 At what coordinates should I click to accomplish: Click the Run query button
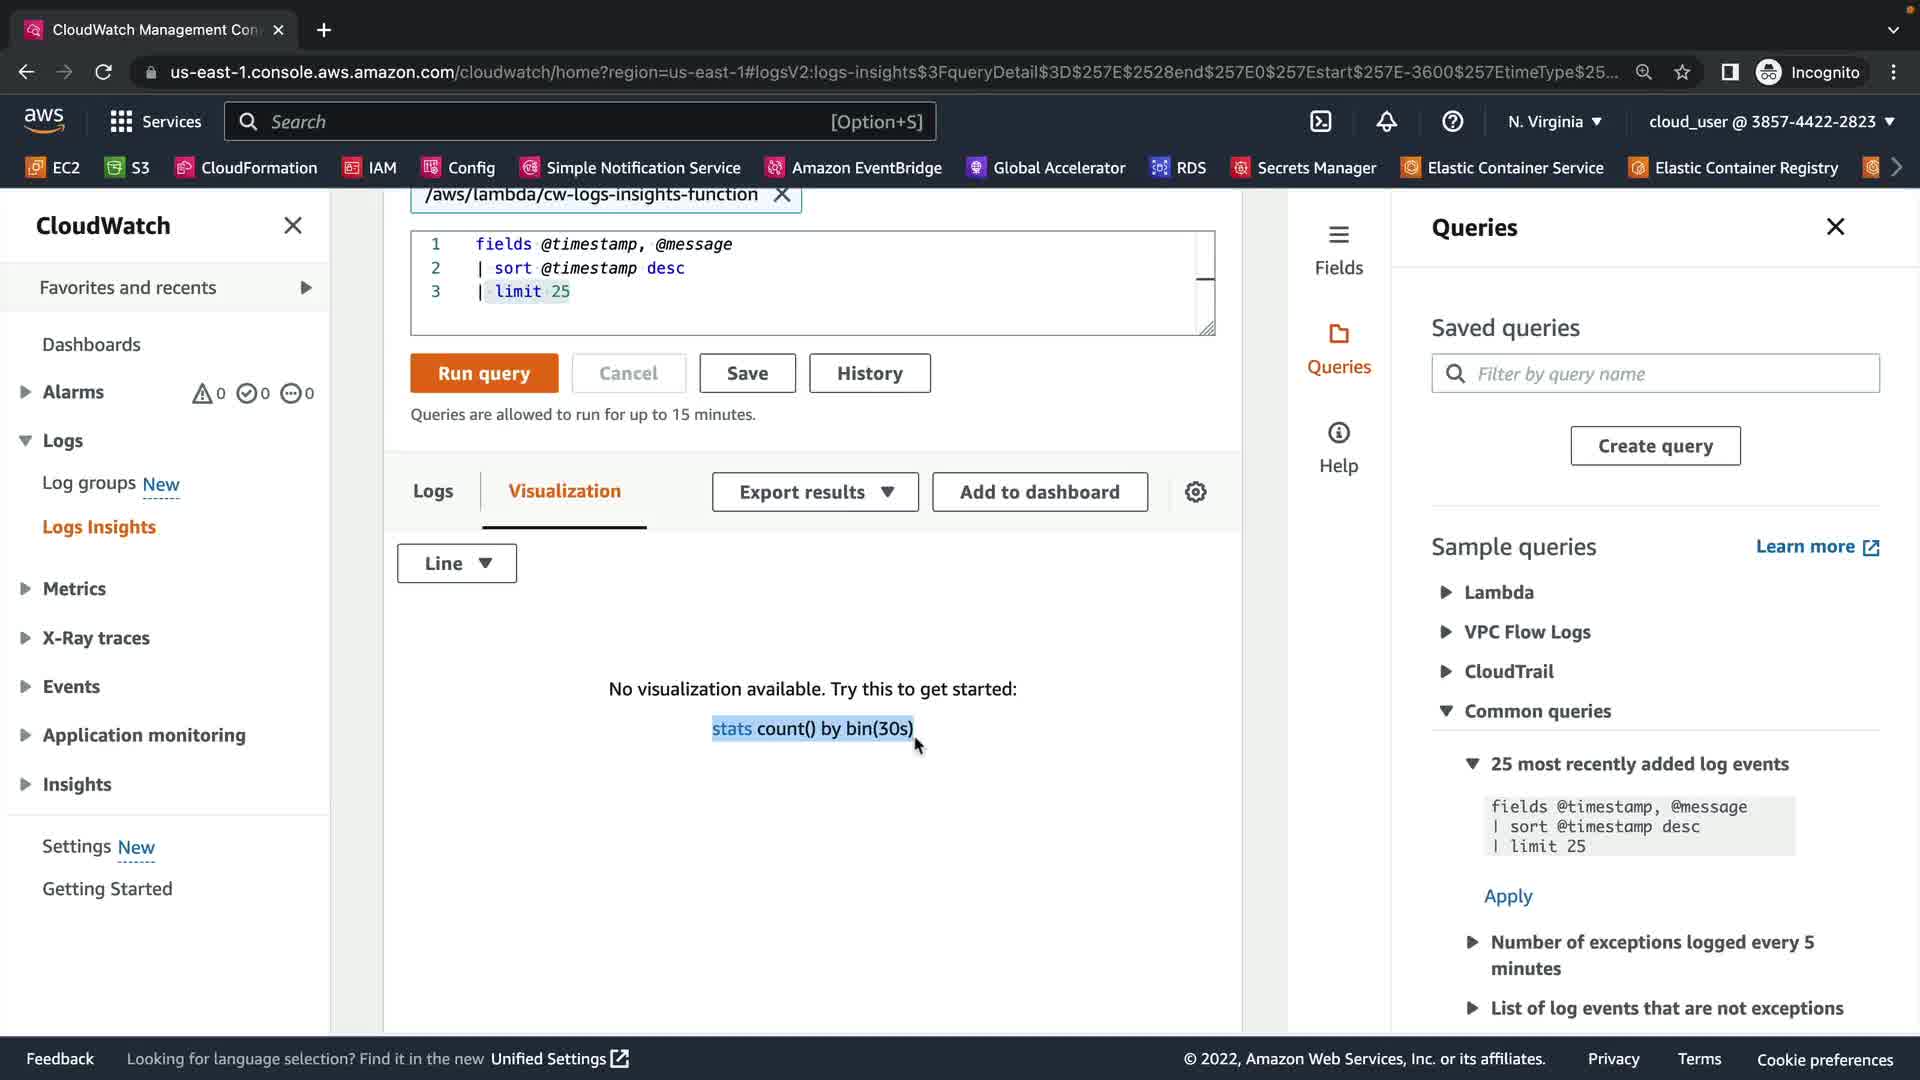484,373
